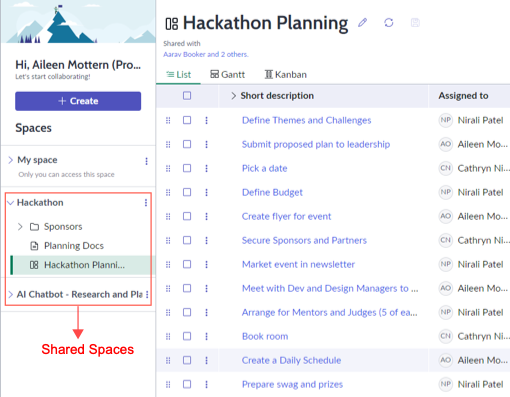Open row menu for Prepare swag and prizes
This screenshot has width=510, height=397.
206,384
